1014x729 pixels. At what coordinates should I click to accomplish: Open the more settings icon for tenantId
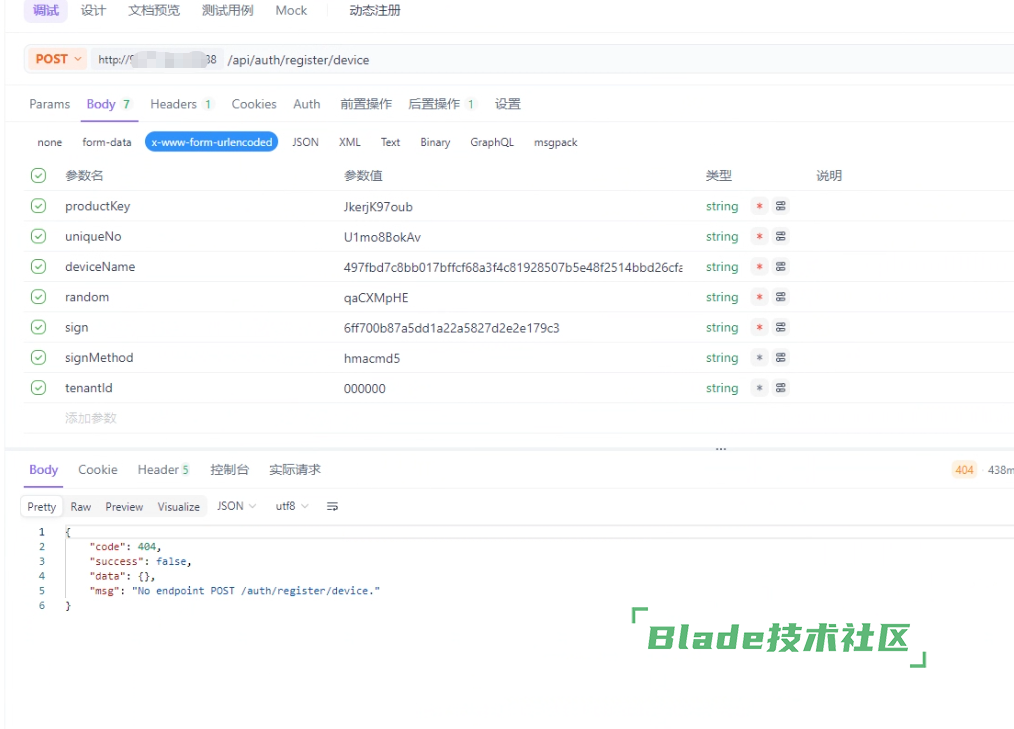click(781, 388)
